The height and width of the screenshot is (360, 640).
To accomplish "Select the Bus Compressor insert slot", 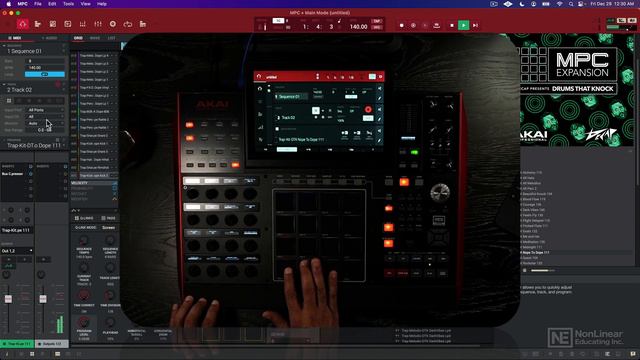I will pos(15,174).
